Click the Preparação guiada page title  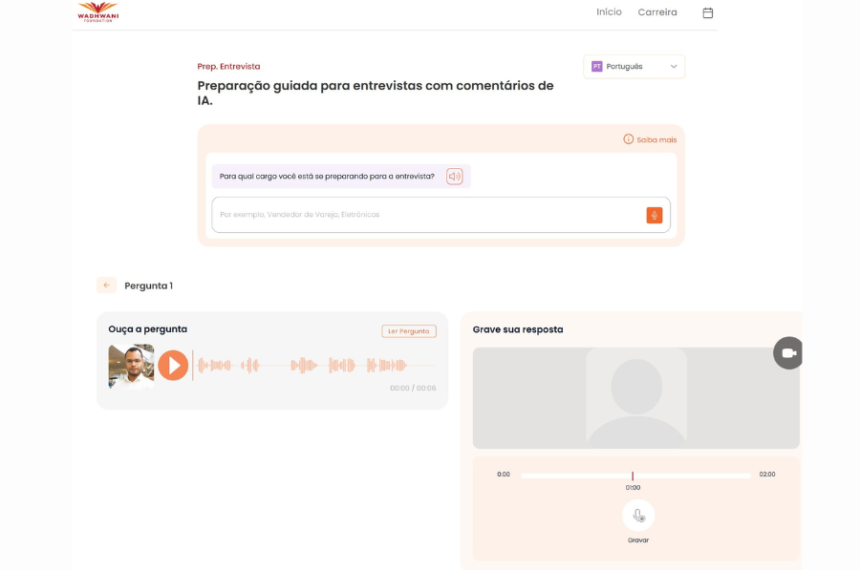pos(376,93)
